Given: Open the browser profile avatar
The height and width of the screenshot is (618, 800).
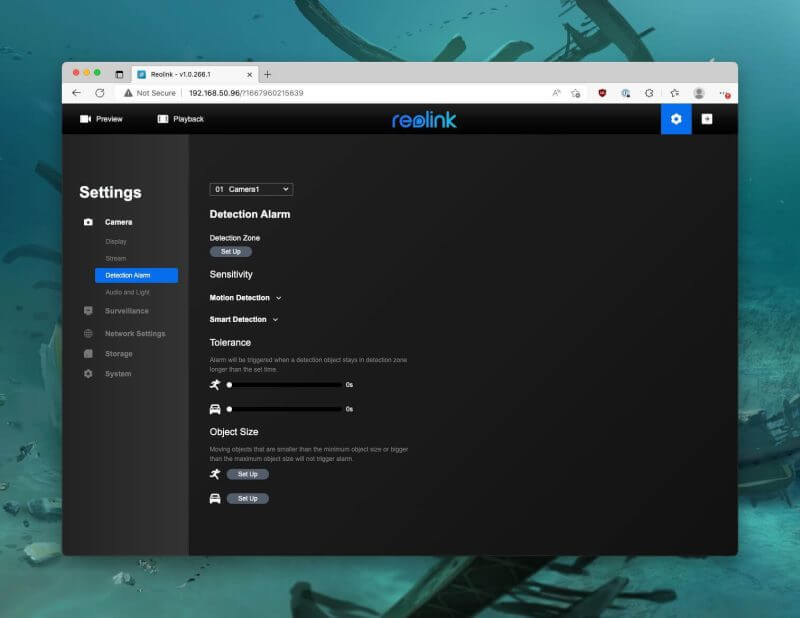Looking at the screenshot, I should click(x=699, y=93).
